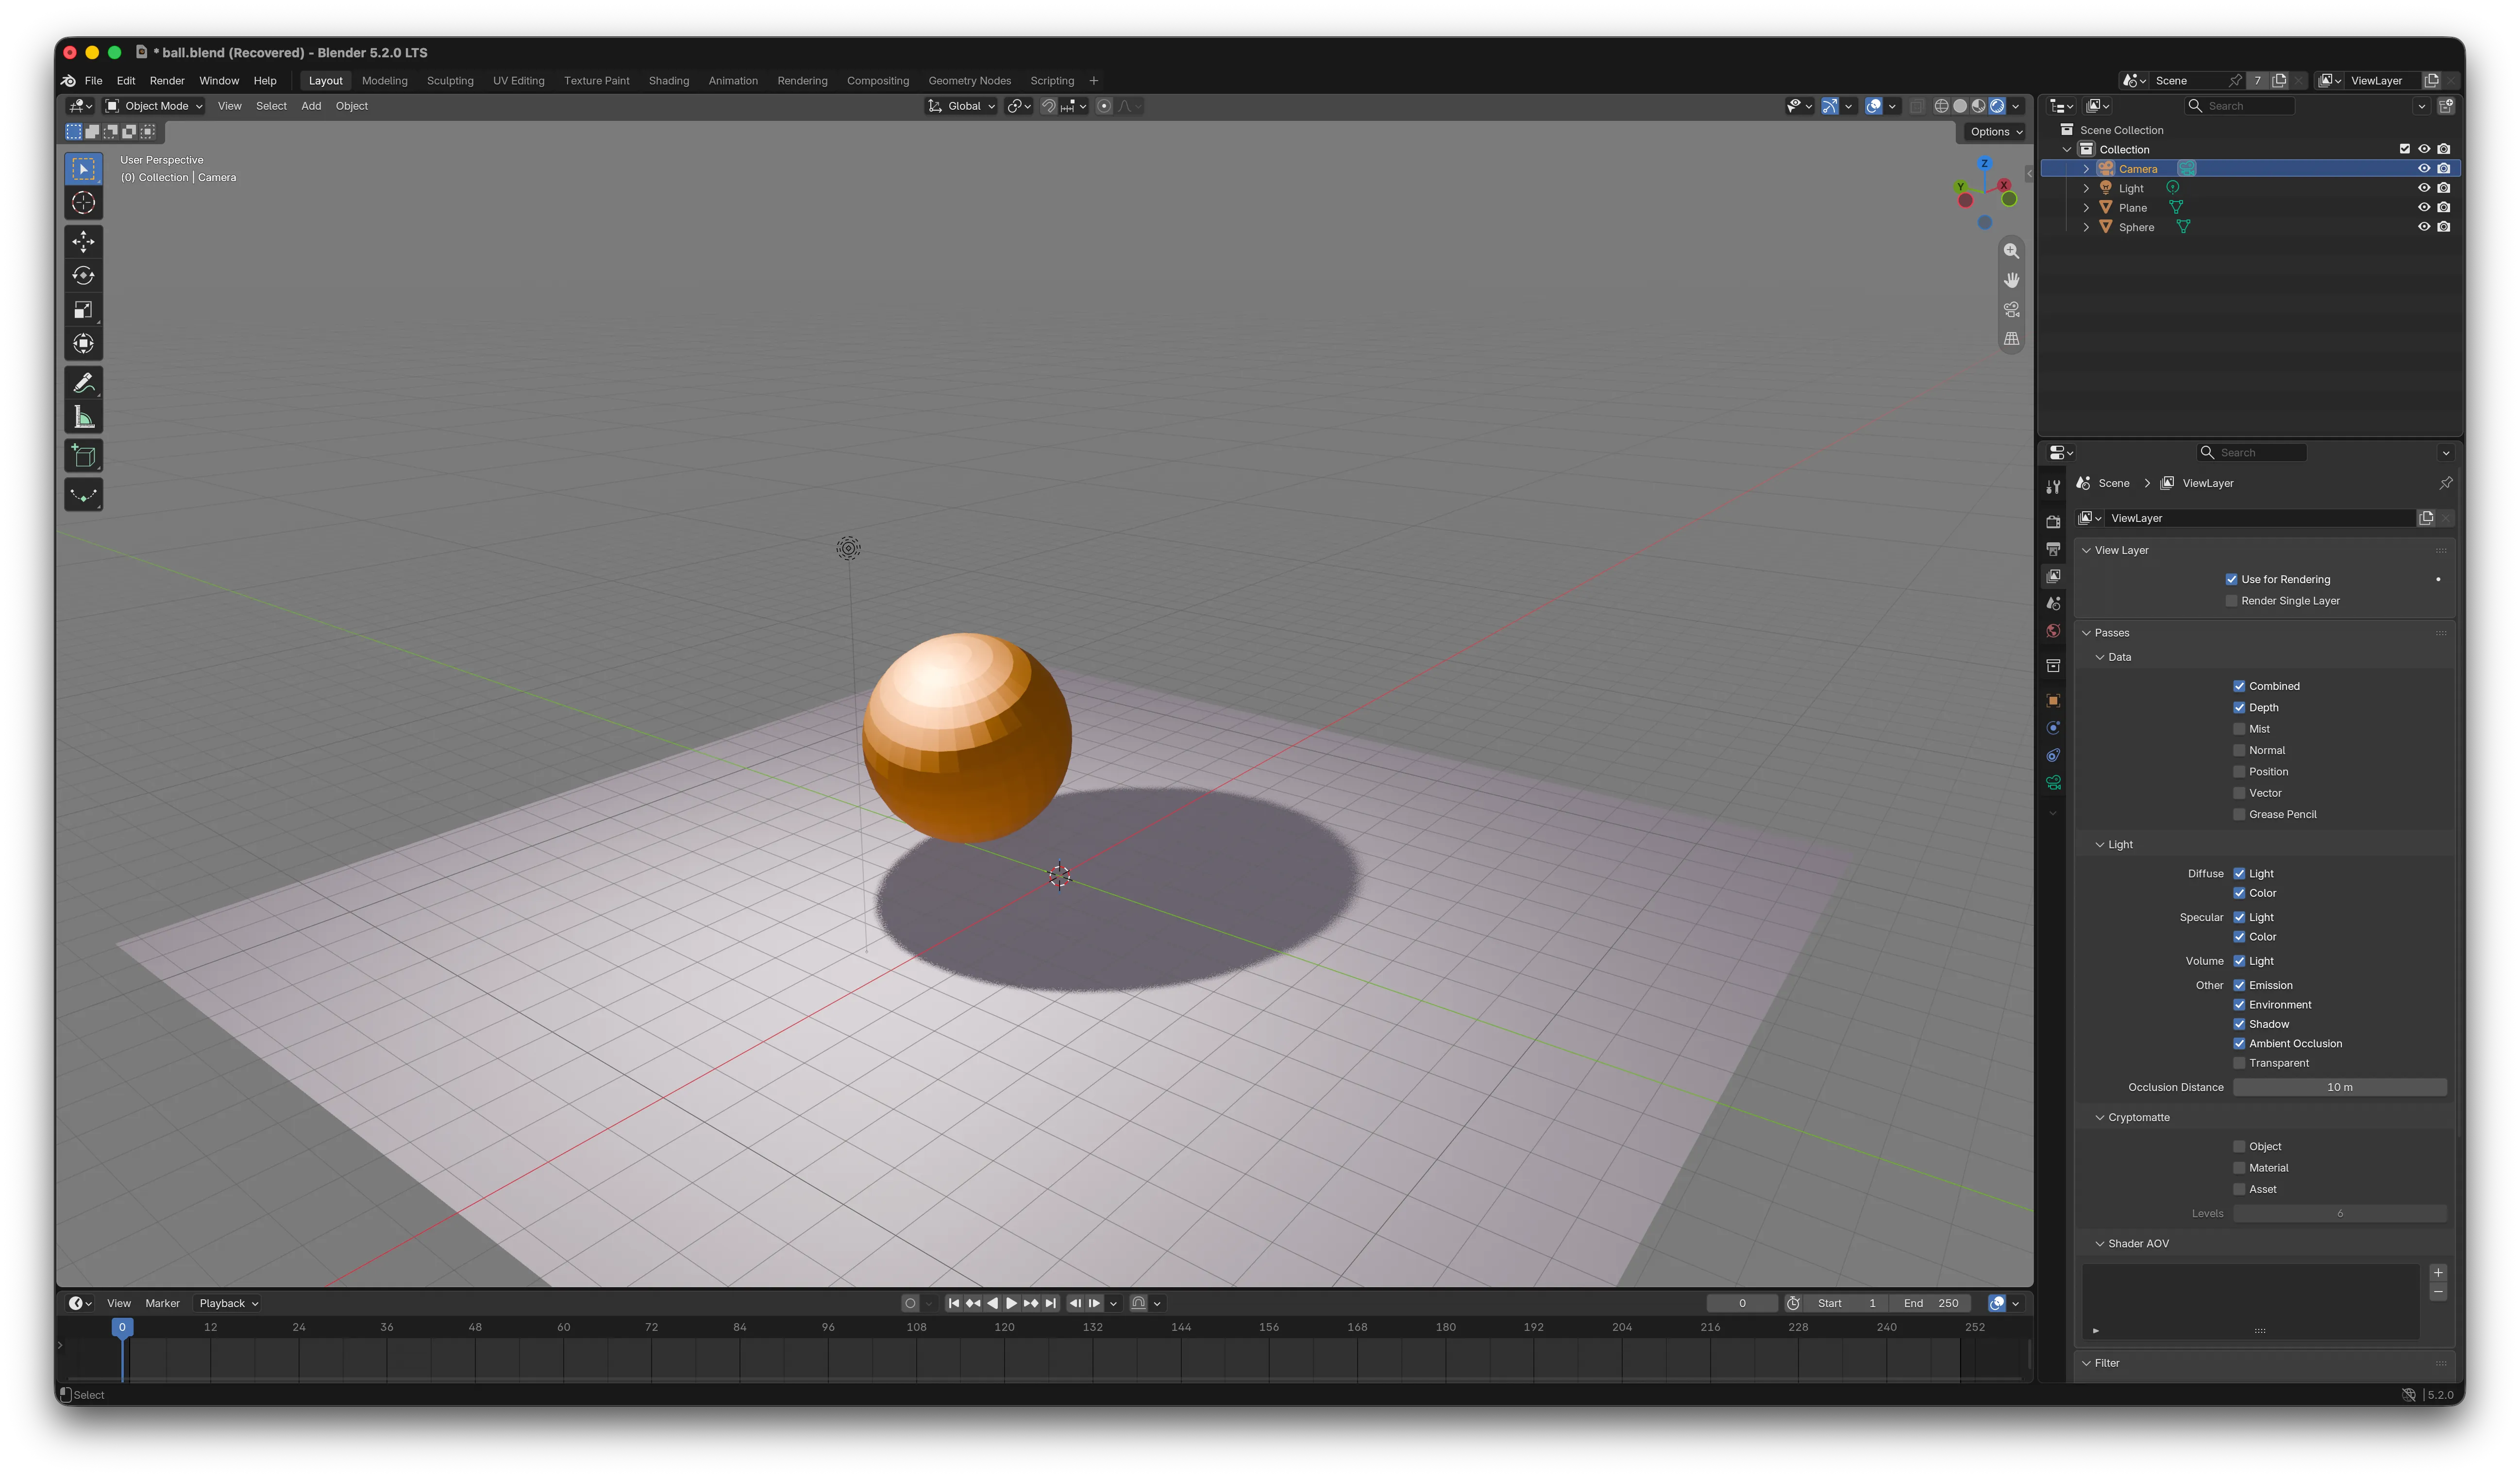Open the viewport Object menu
The height and width of the screenshot is (1478, 2520).
[351, 106]
